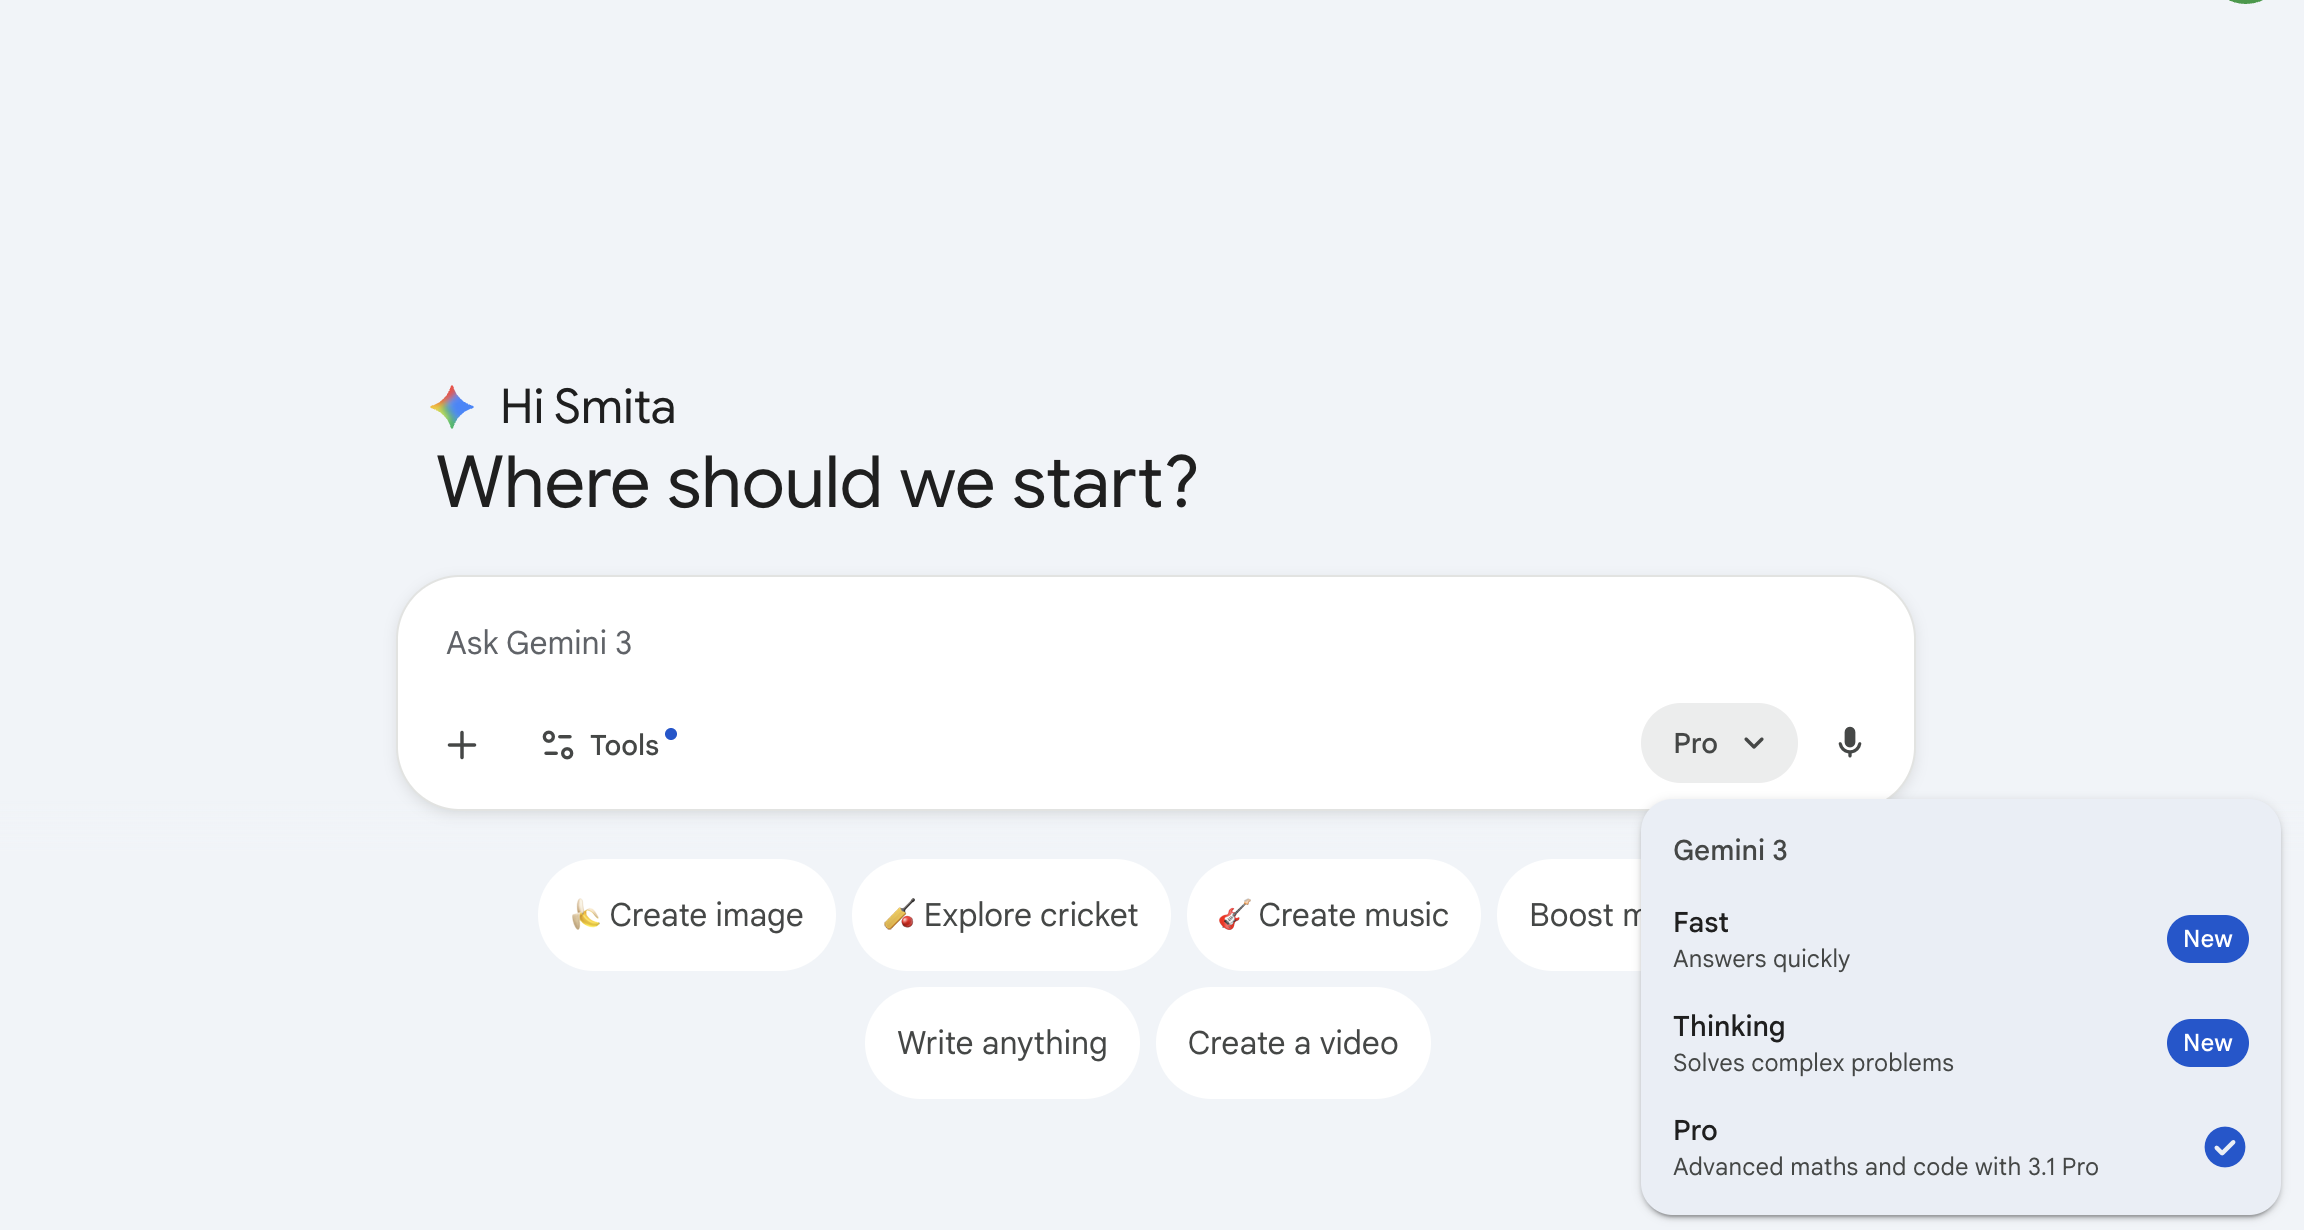The image size is (2304, 1230).
Task: Open the Tools menu
Action: coord(609,745)
